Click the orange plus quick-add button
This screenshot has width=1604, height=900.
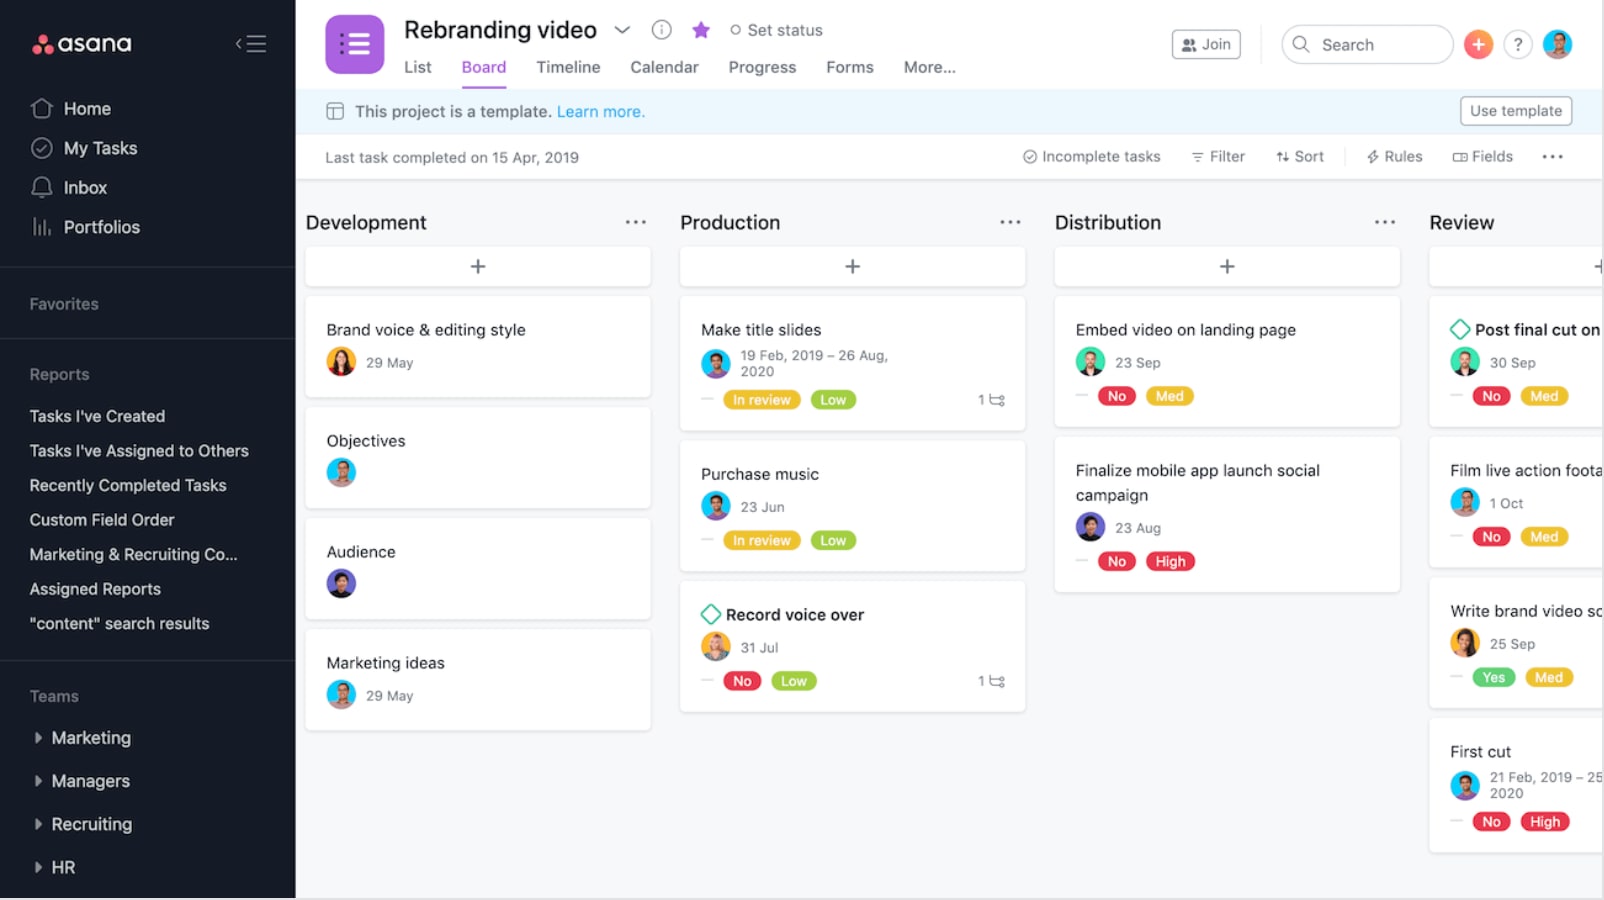coord(1478,44)
